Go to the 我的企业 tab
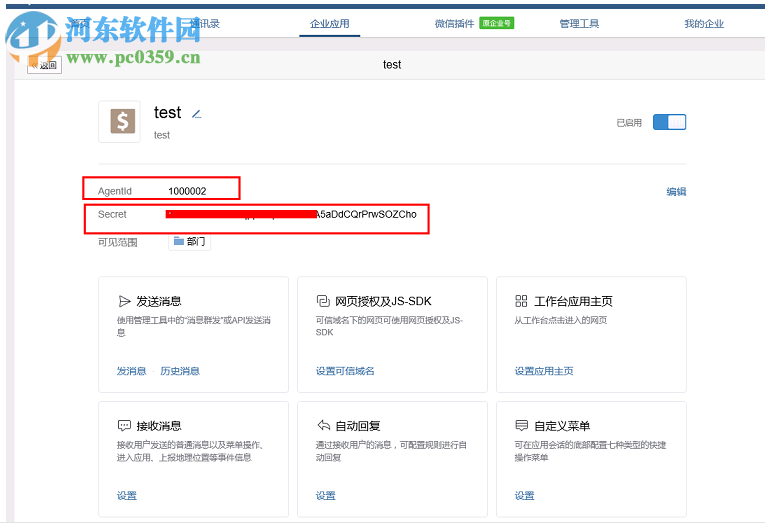The height and width of the screenshot is (523, 765). (704, 23)
